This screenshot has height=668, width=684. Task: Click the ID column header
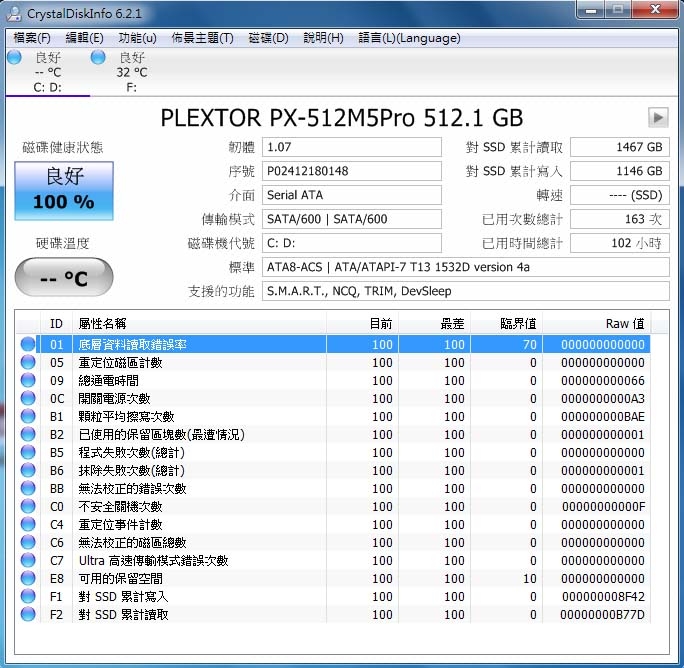click(x=56, y=324)
